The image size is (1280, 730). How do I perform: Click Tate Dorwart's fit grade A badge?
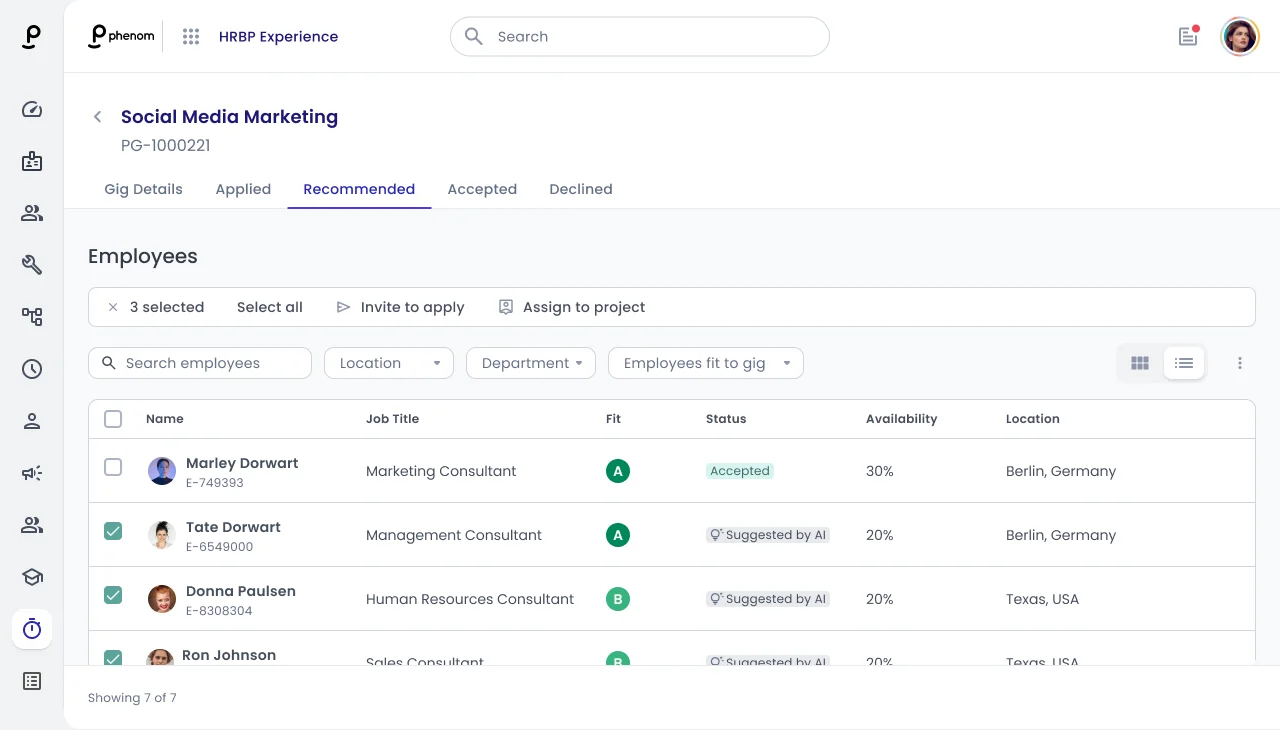618,535
